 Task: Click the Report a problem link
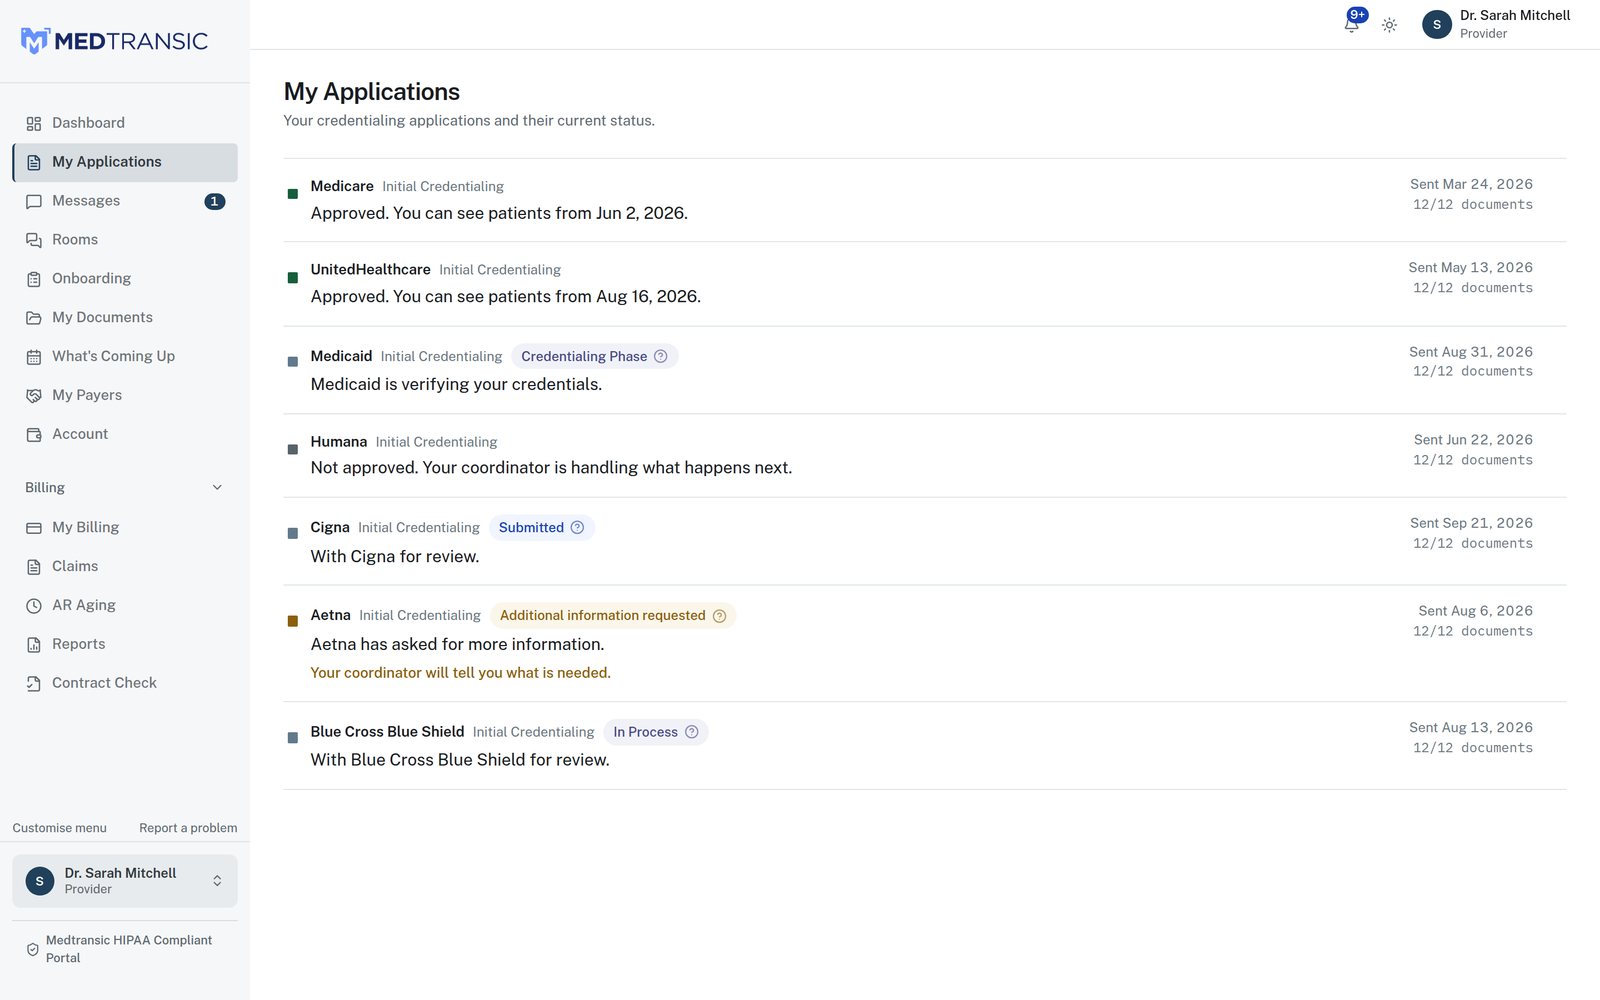(x=188, y=828)
